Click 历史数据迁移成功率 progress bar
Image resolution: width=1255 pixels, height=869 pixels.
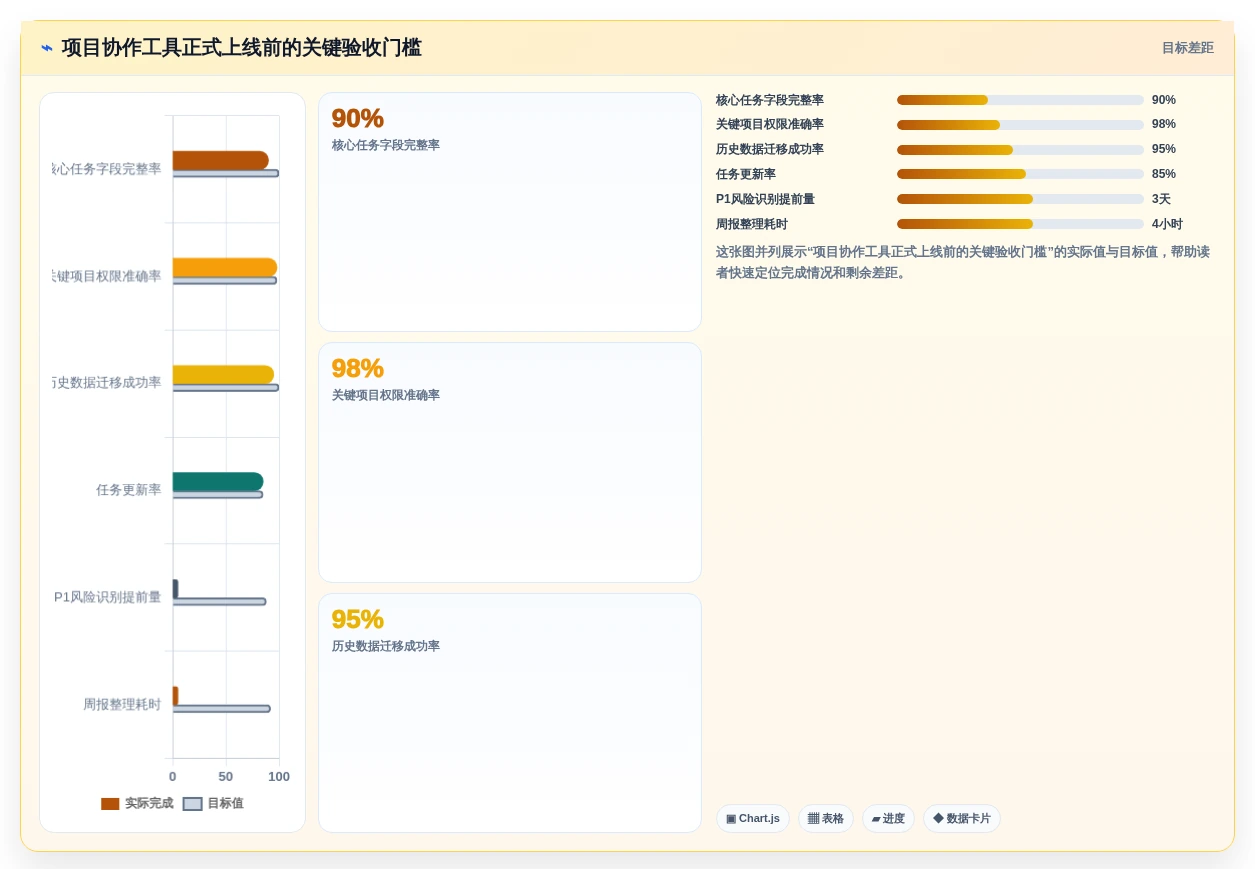point(1020,150)
